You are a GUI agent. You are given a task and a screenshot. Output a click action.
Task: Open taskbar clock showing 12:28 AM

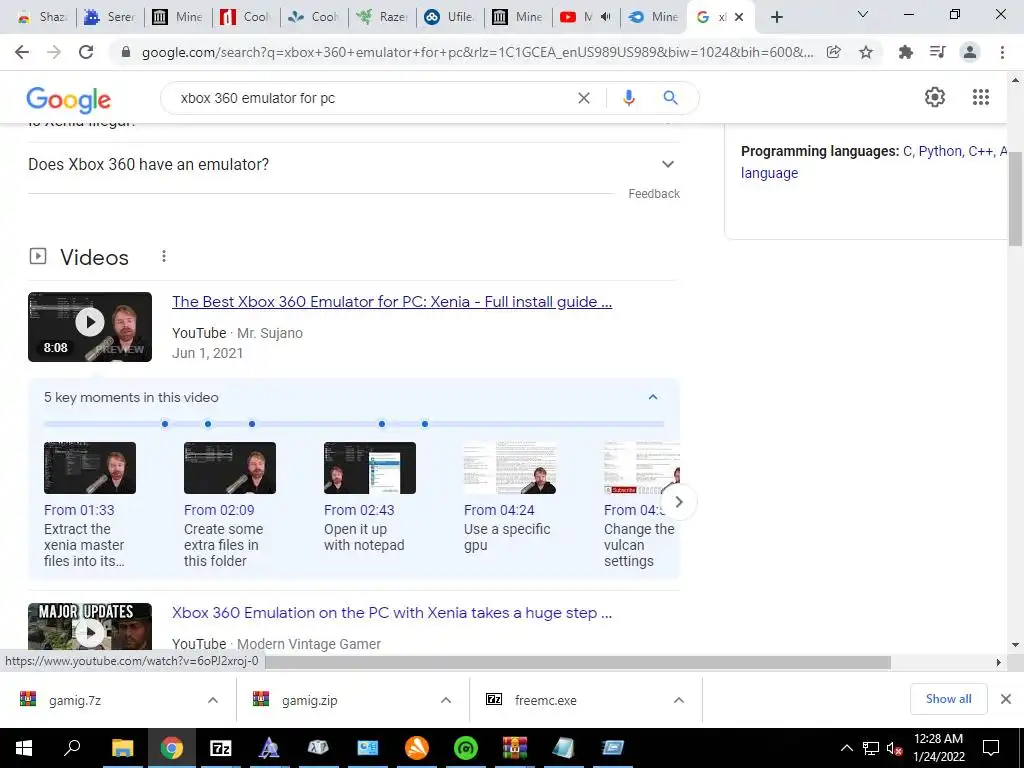938,748
